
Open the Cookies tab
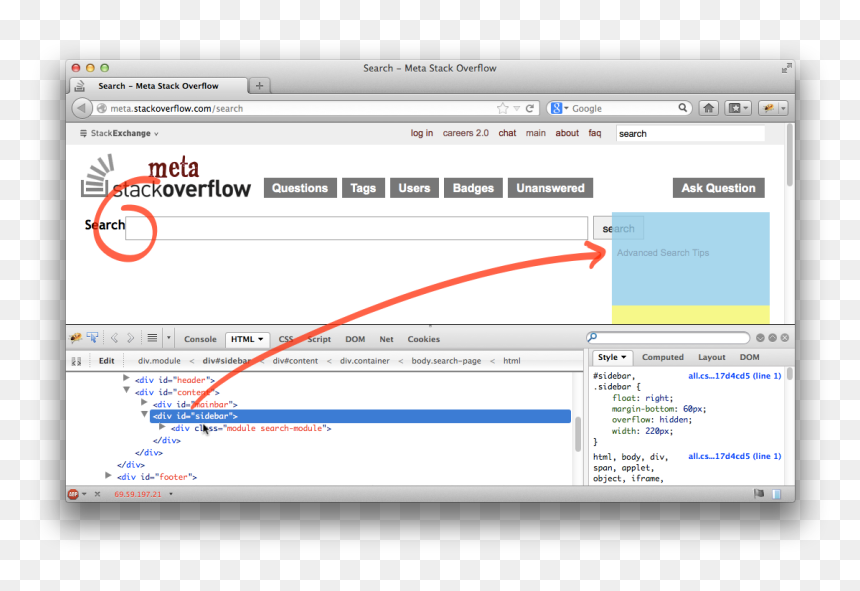pos(423,339)
